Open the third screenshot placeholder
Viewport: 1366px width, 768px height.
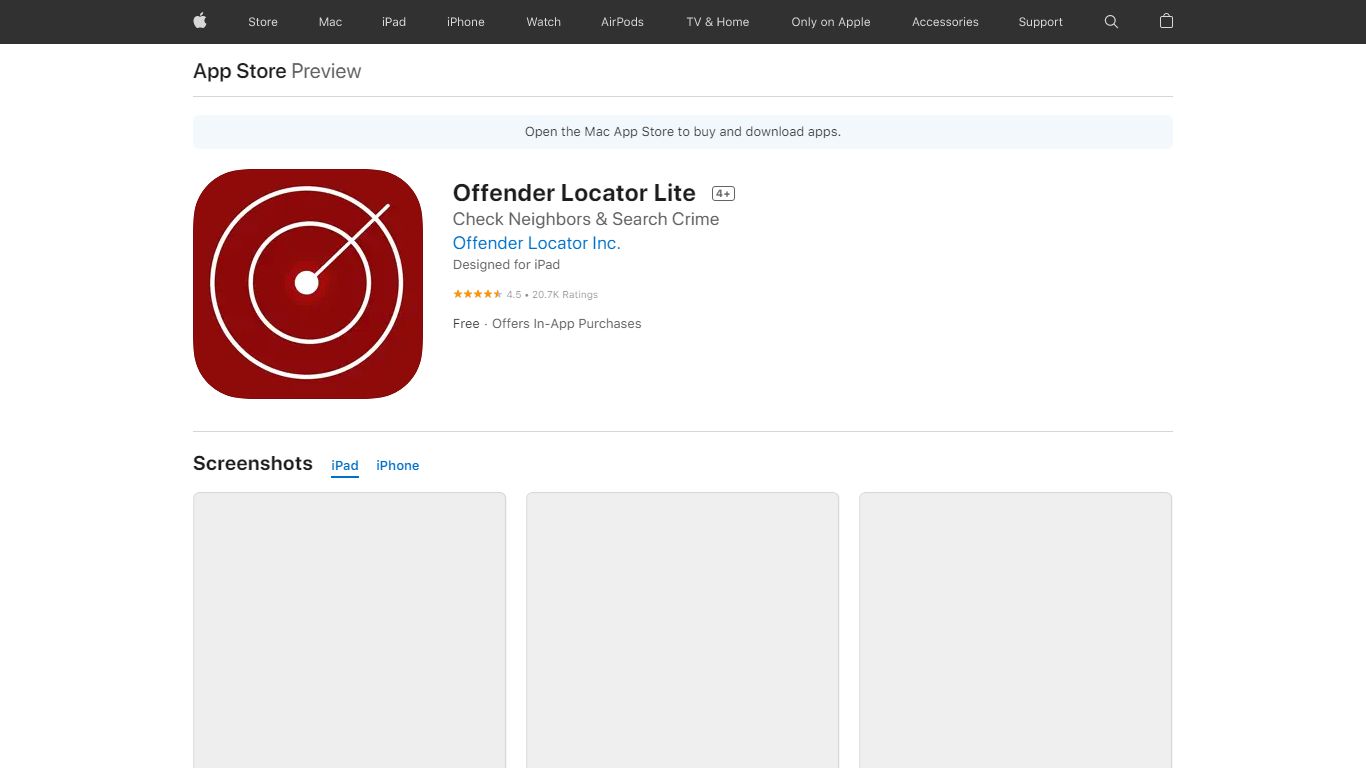pyautogui.click(x=1015, y=630)
